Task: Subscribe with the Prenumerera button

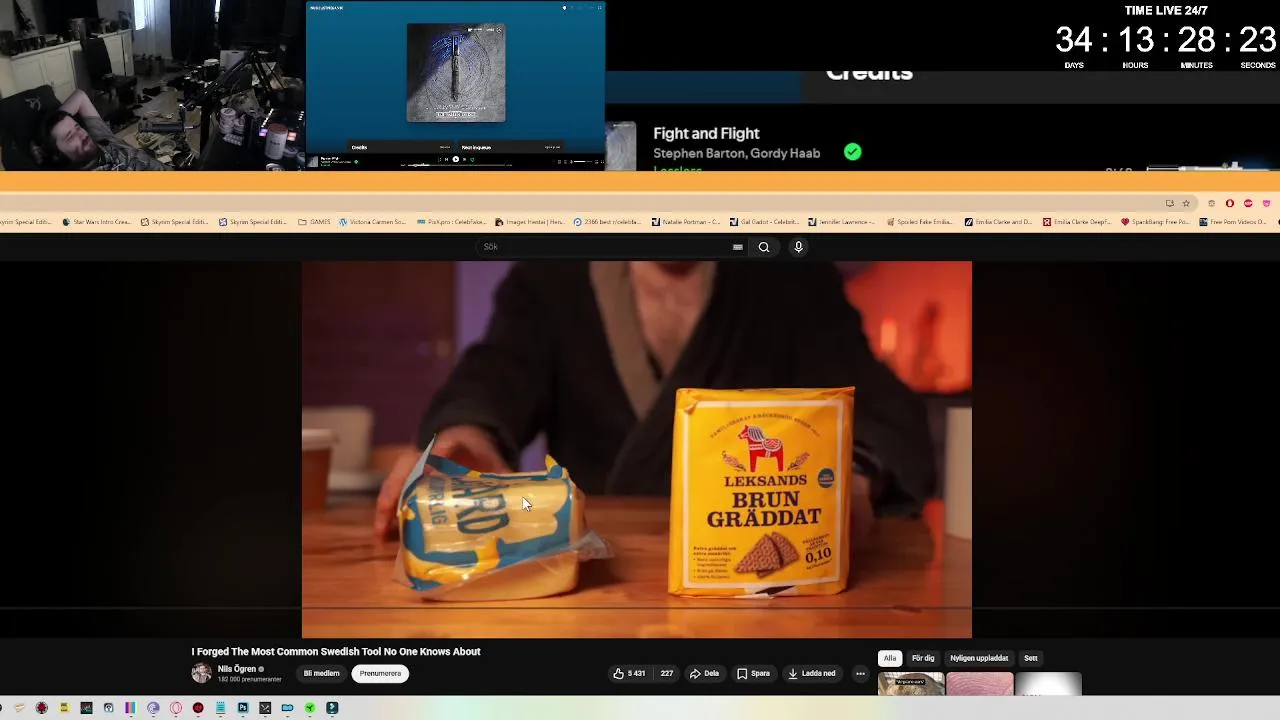Action: click(x=380, y=674)
